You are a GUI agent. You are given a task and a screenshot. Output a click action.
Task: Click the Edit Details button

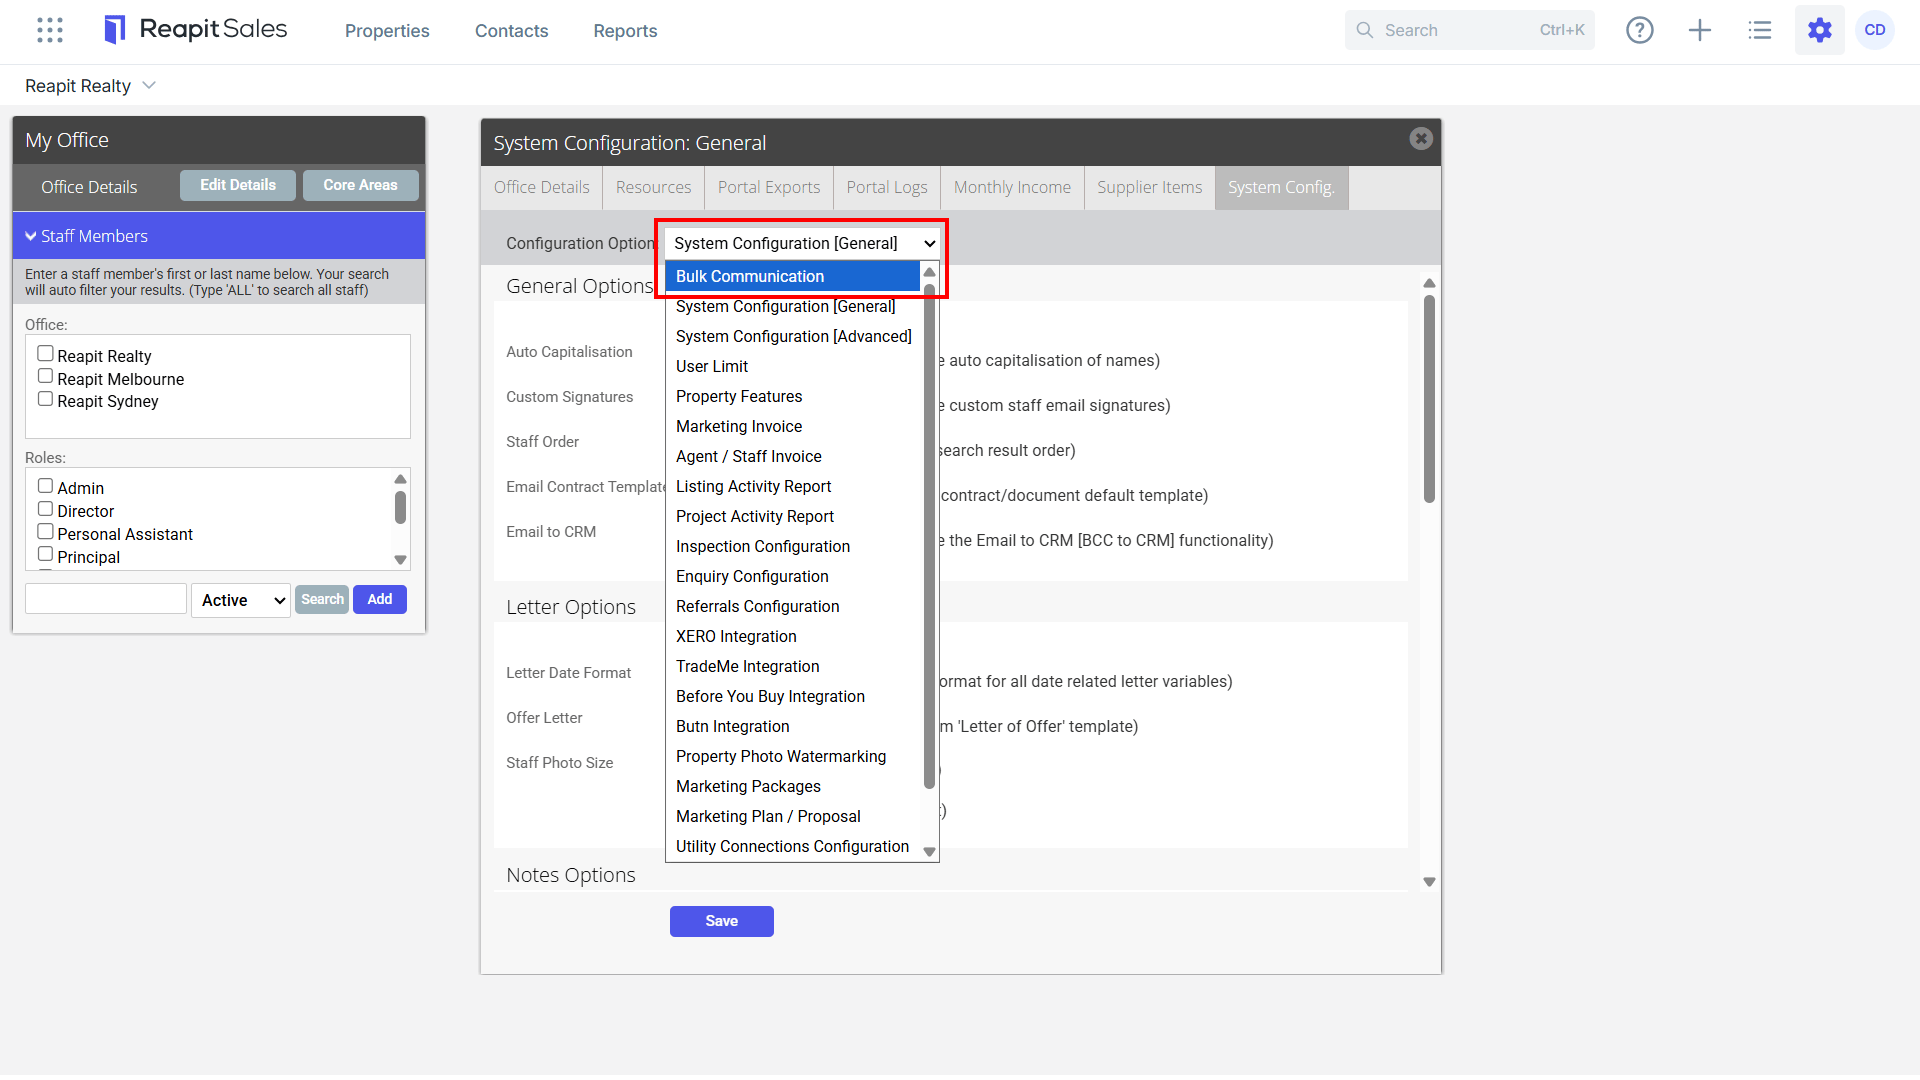tap(238, 185)
